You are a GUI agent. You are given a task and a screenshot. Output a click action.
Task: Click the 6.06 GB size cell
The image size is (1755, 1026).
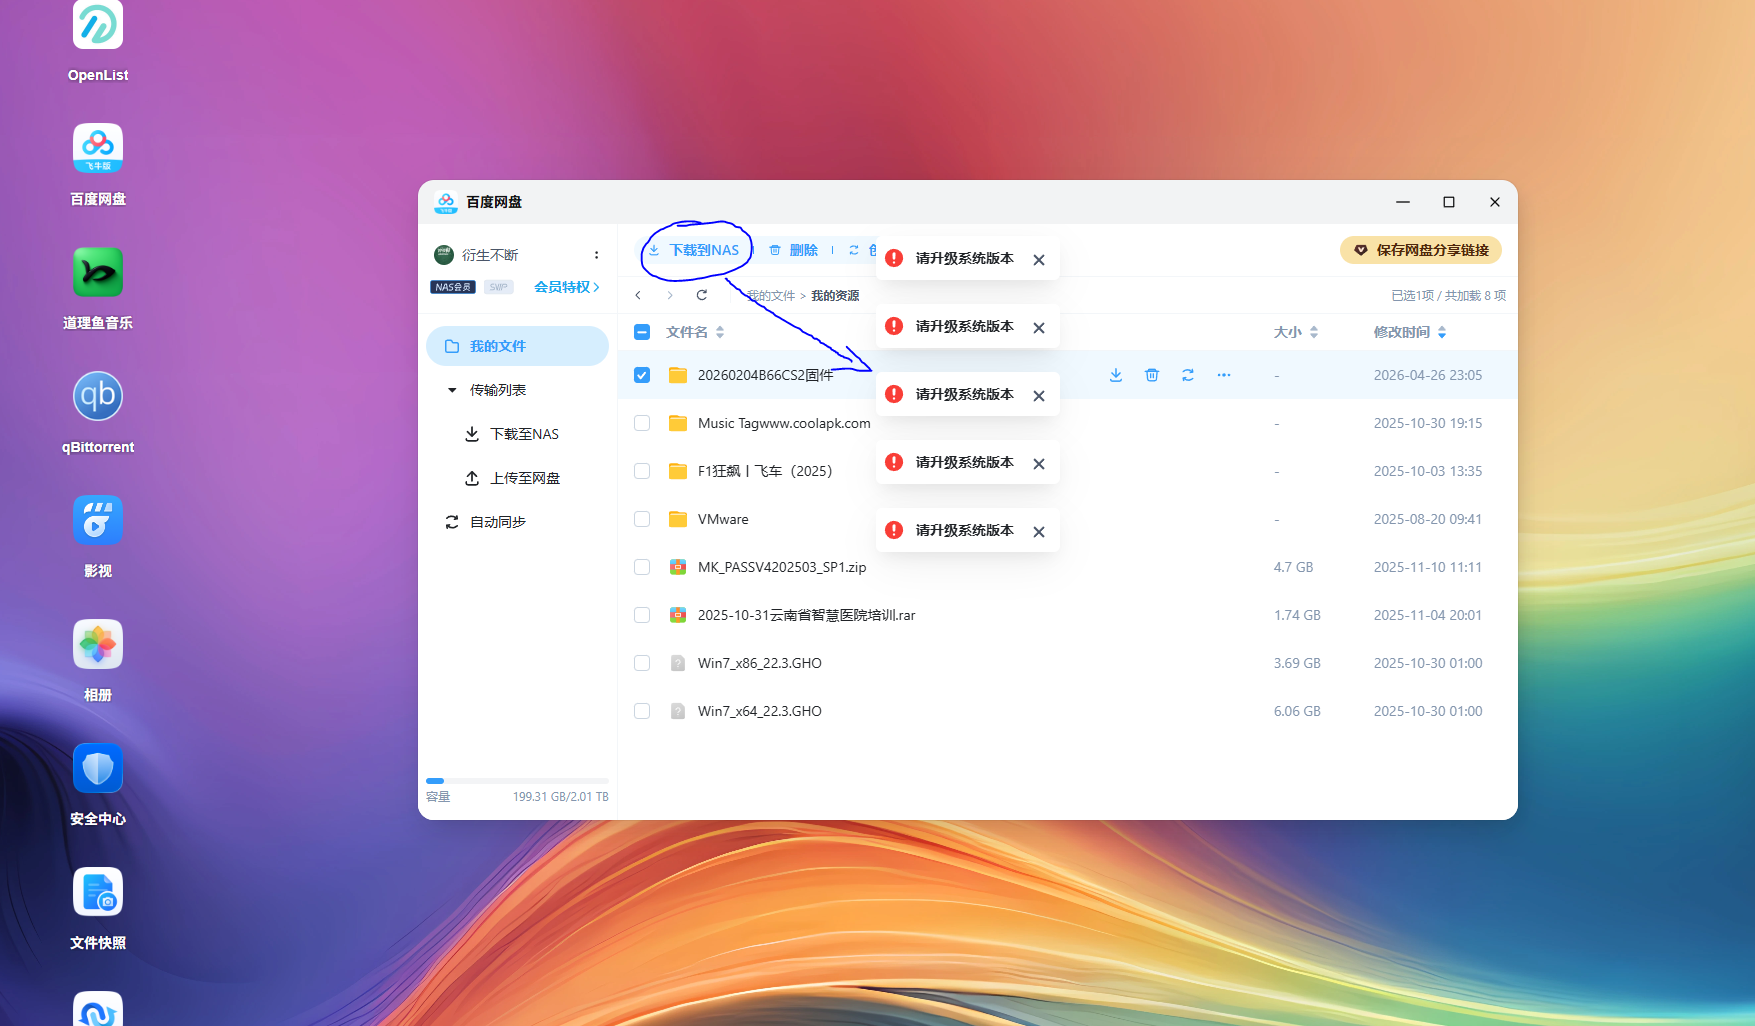coord(1297,711)
